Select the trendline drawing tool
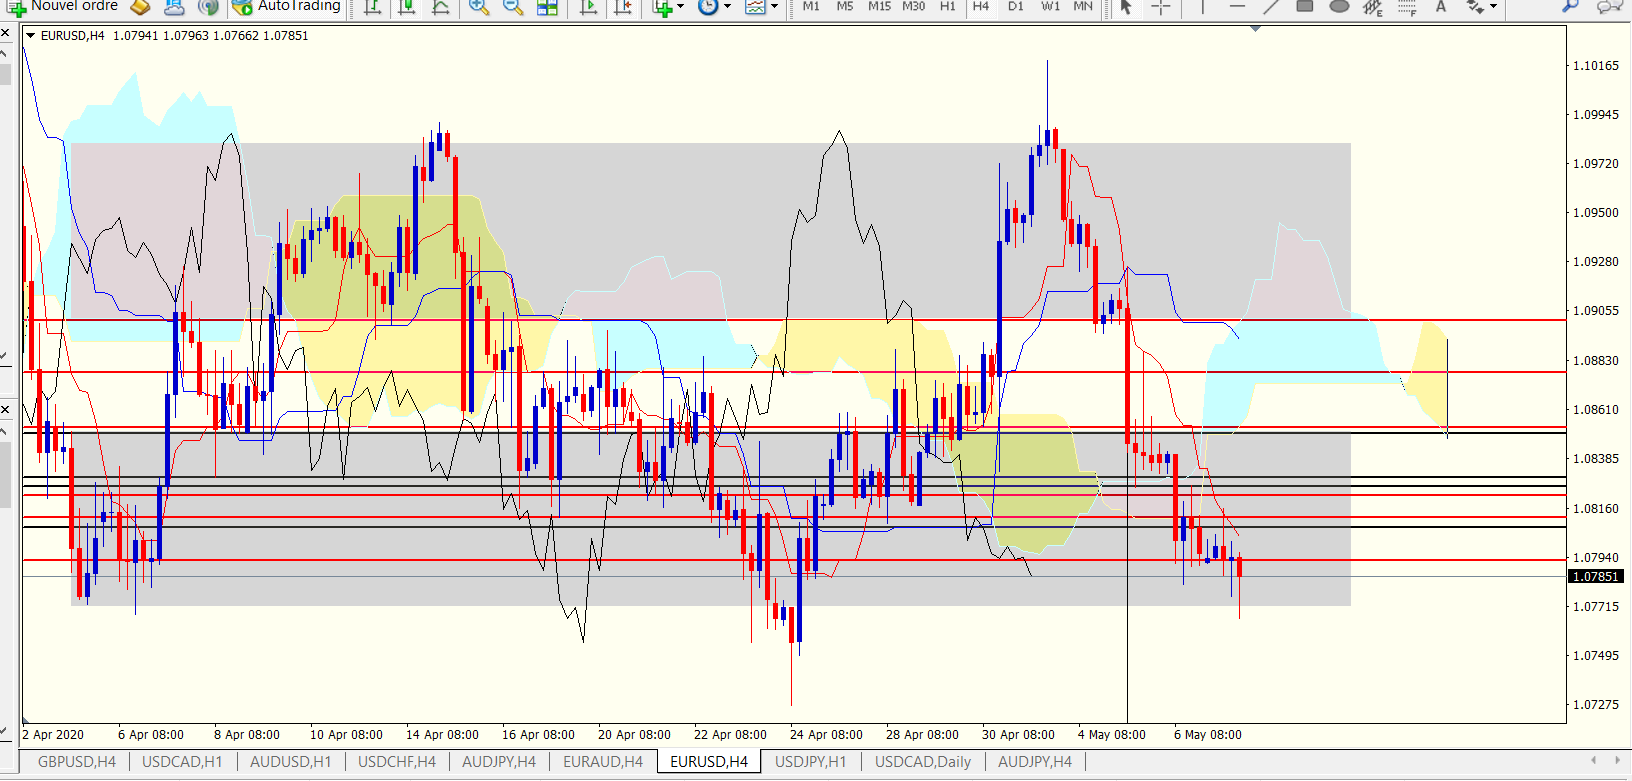 [x=1271, y=7]
